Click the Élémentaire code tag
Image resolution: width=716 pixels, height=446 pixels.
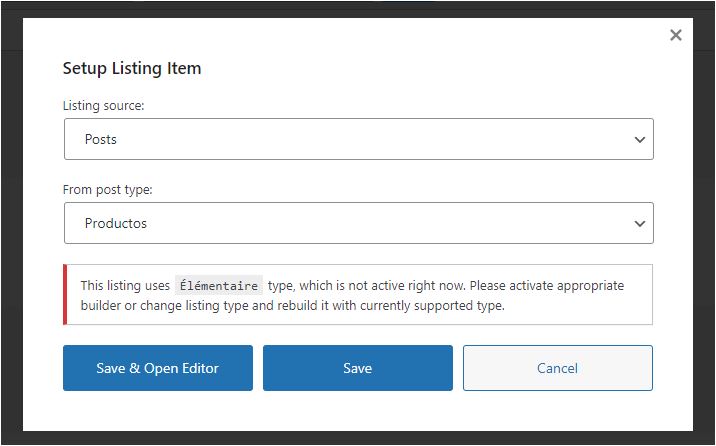point(219,286)
